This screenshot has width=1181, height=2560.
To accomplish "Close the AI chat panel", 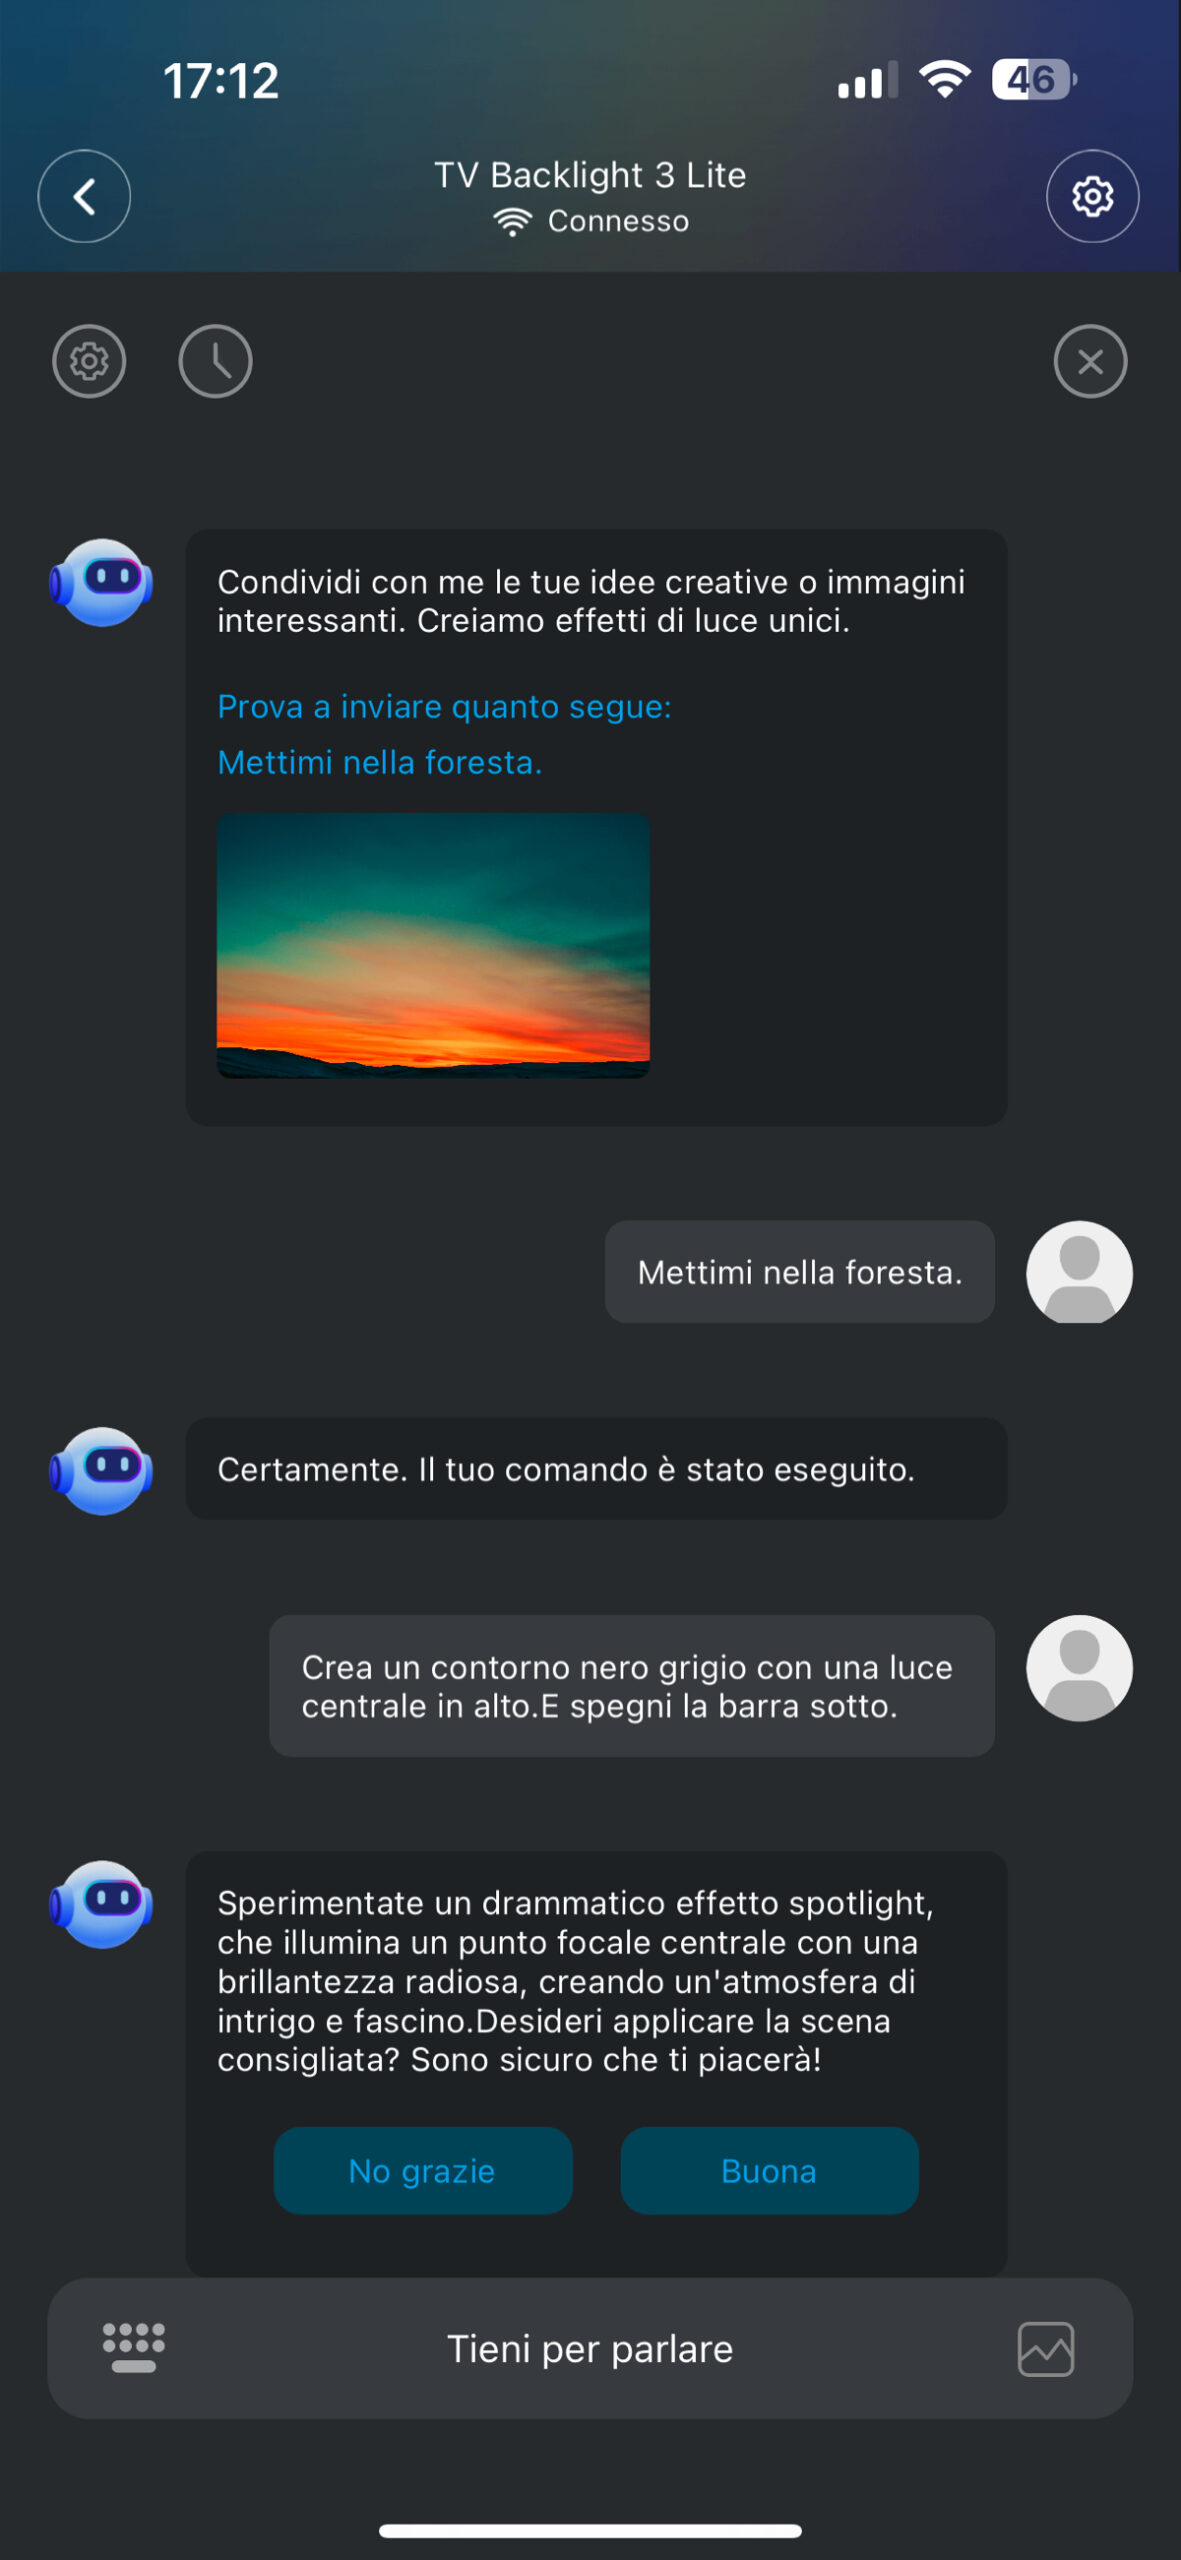I will (1090, 361).
